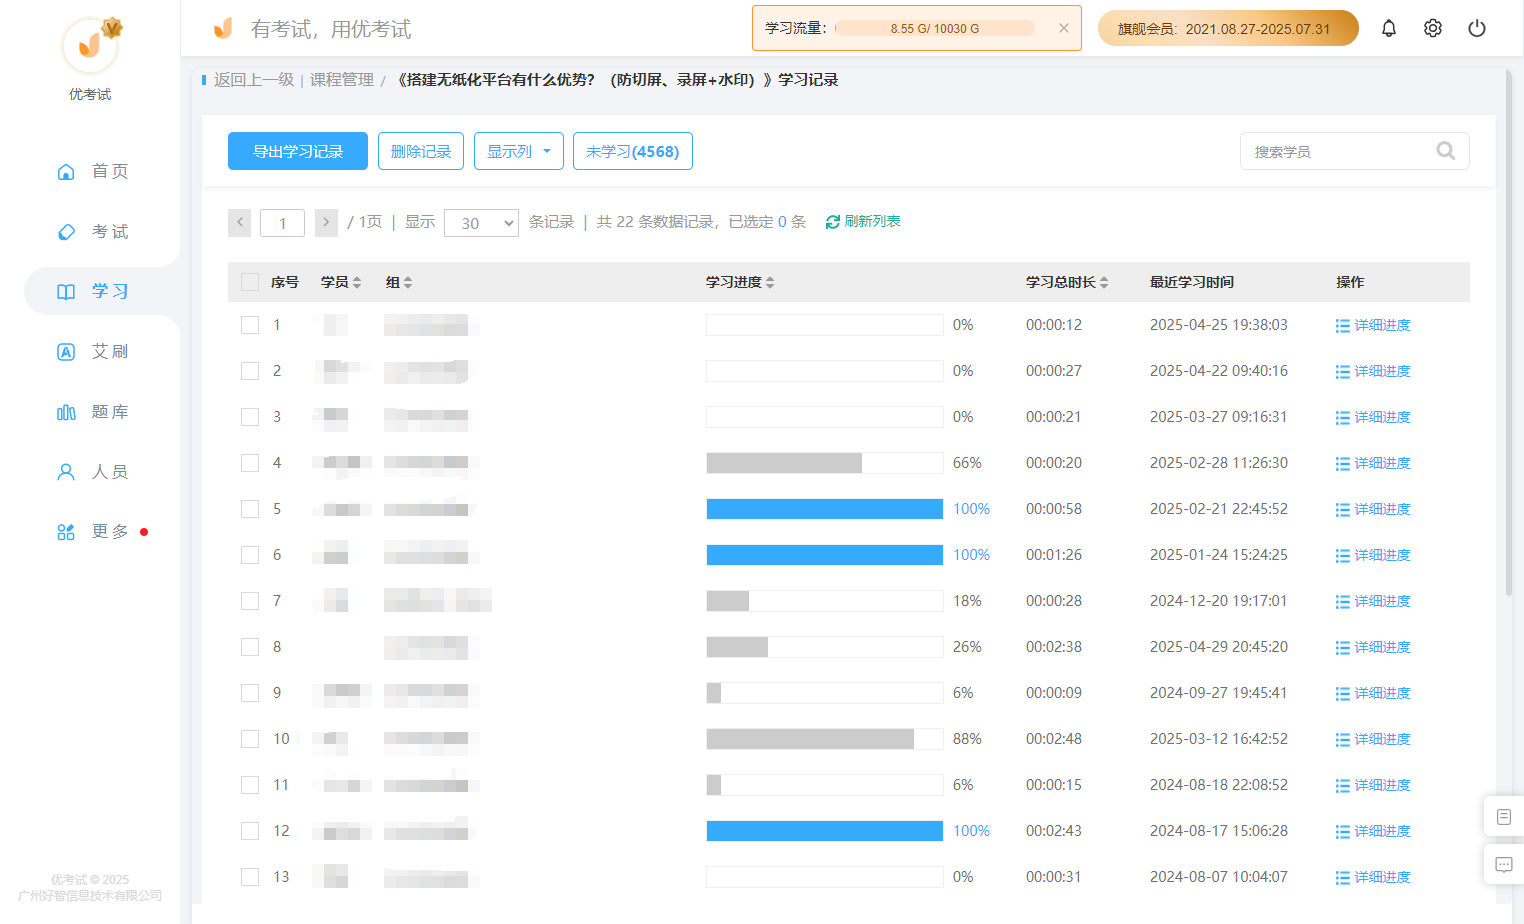
Task: Click the 返回上一级 link
Action: coord(254,80)
